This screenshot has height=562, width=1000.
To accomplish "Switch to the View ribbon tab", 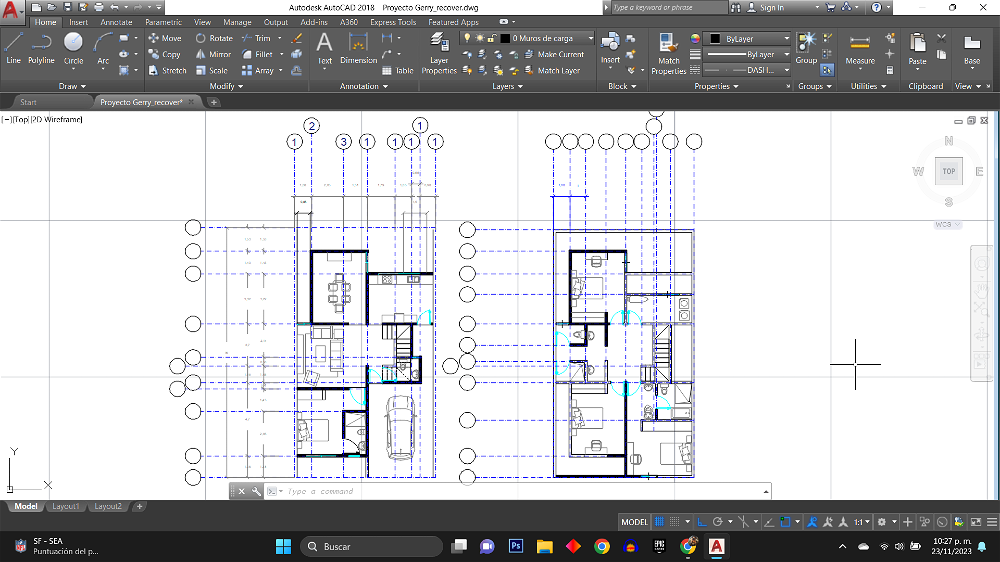I will 202,22.
